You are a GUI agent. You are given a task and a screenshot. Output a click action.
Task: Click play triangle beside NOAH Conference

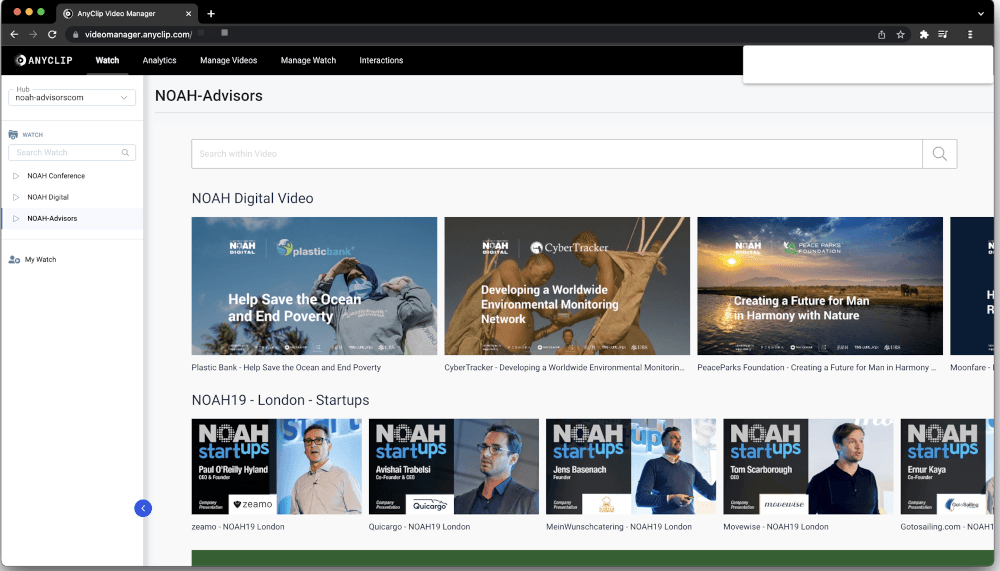[x=16, y=175]
